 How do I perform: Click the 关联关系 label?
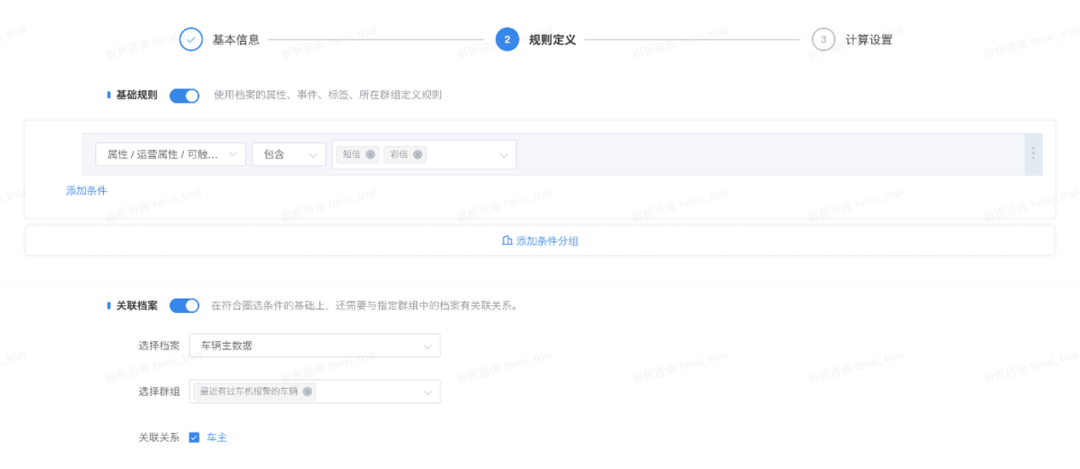[x=159, y=437]
